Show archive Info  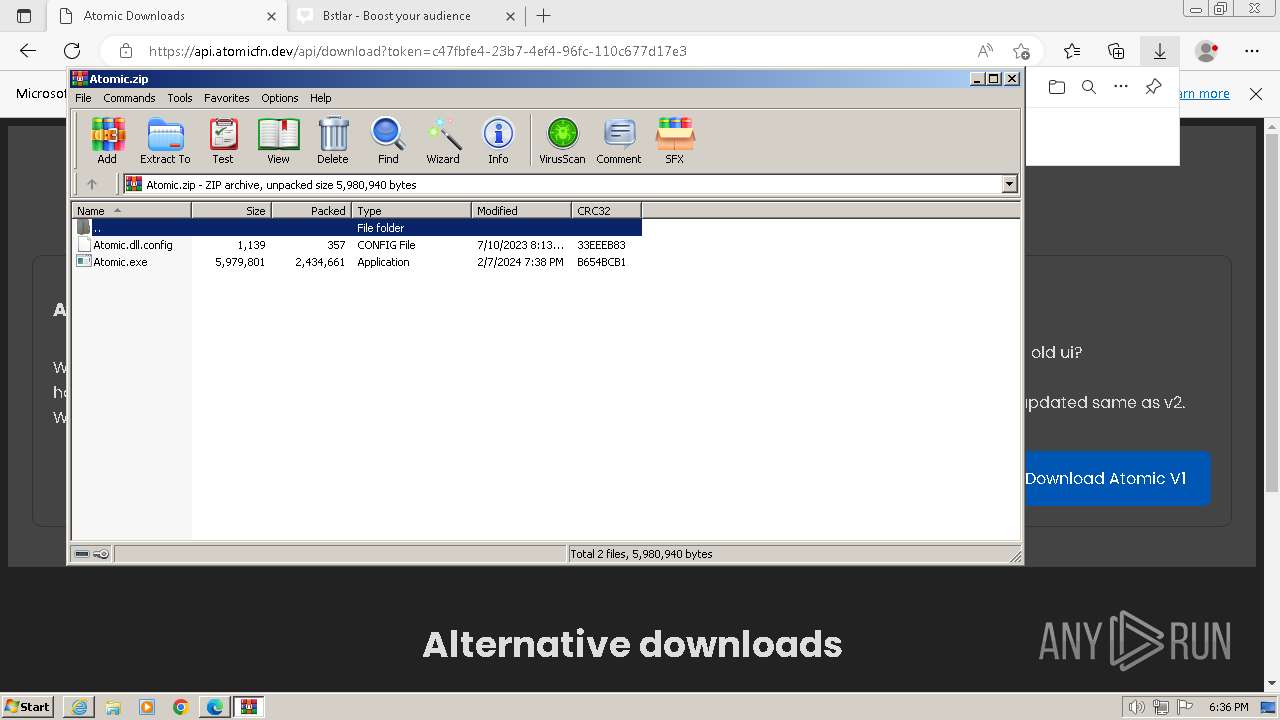point(498,140)
